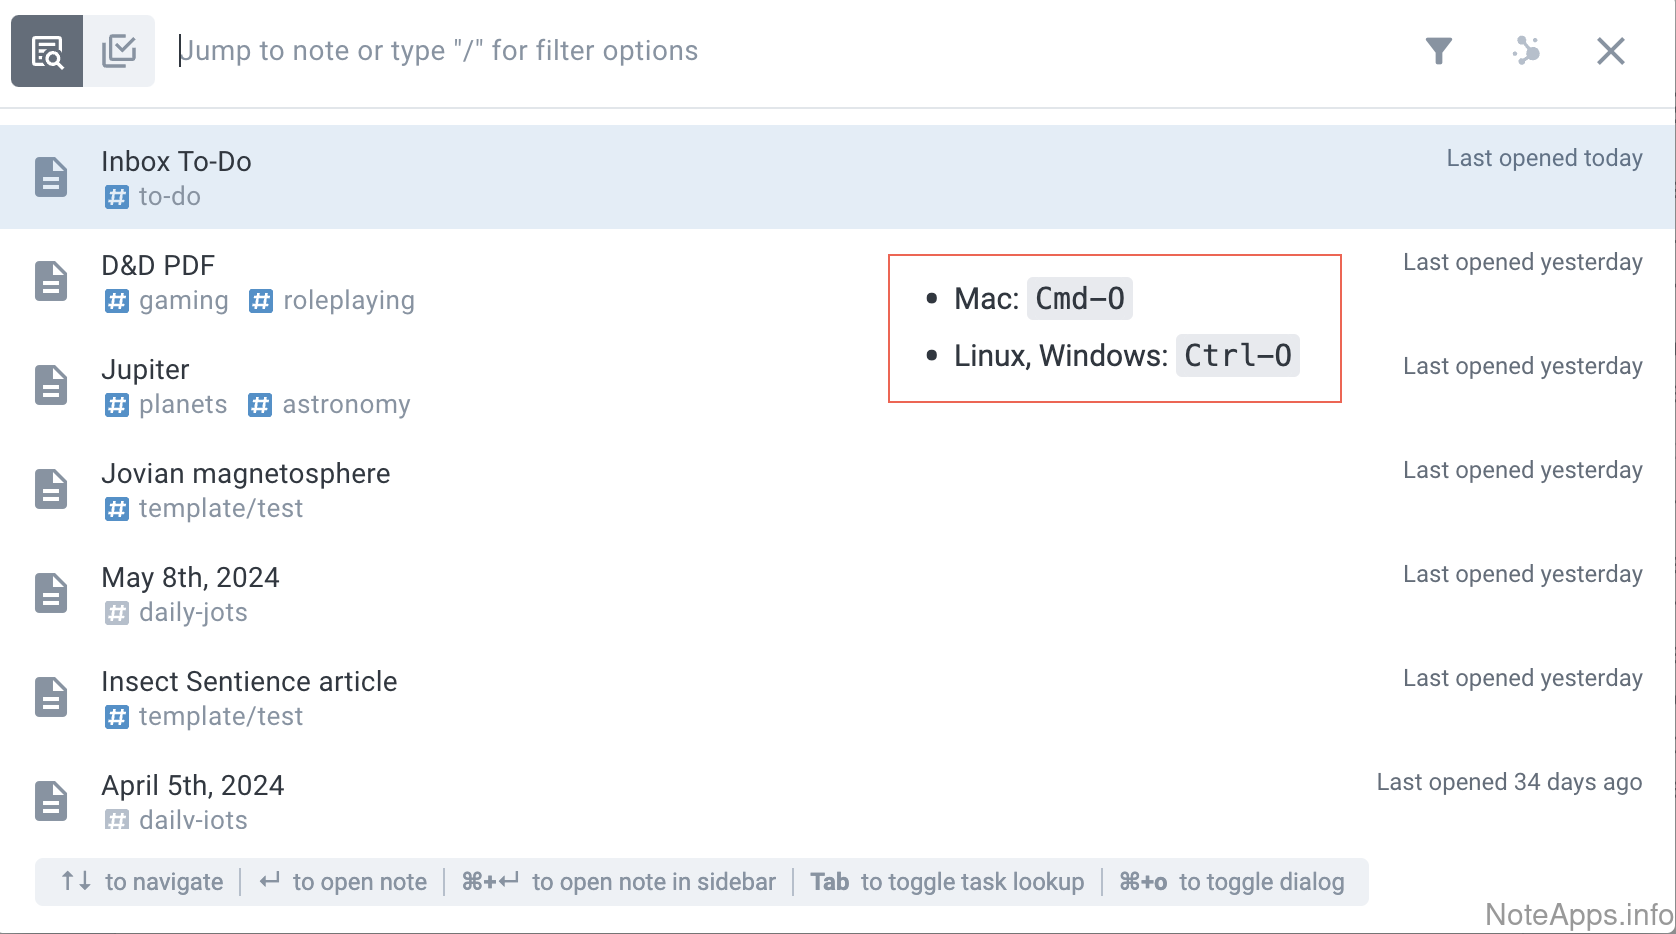Open the filter options funnel icon
The width and height of the screenshot is (1676, 934).
point(1438,51)
